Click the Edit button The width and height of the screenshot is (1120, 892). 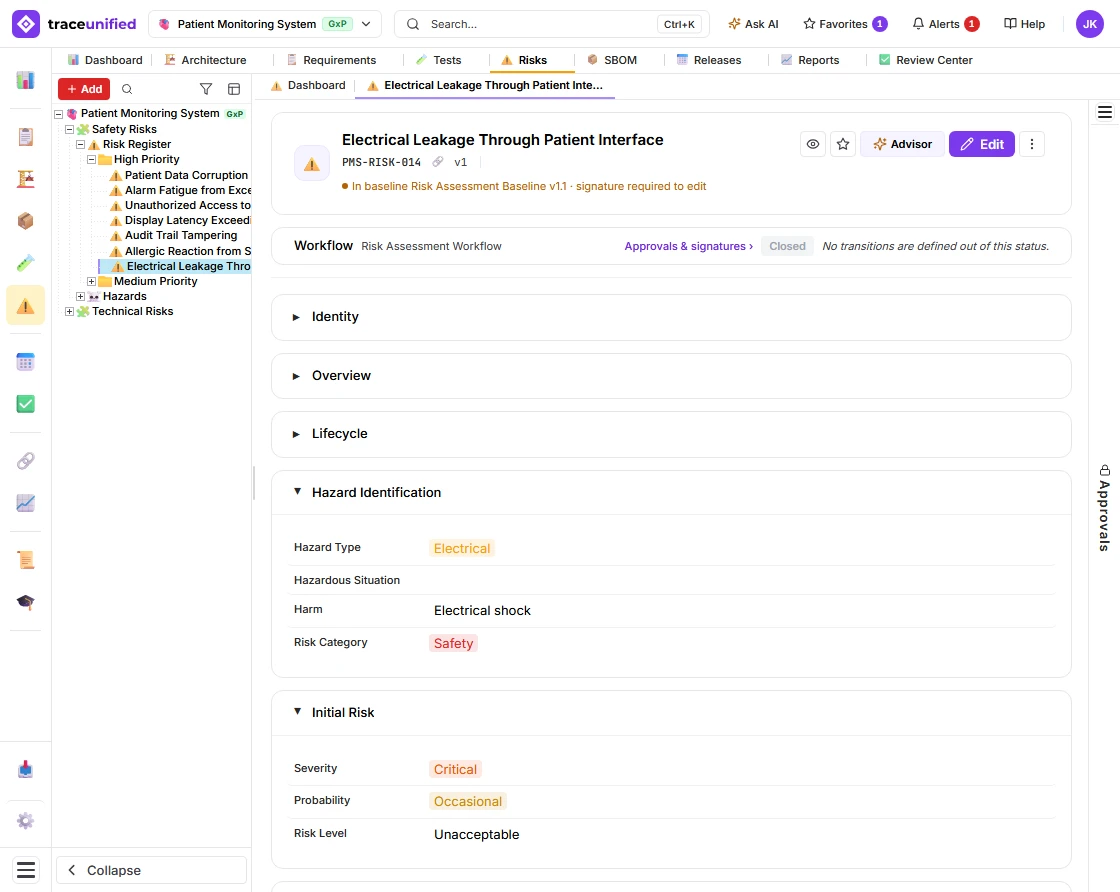coord(981,144)
